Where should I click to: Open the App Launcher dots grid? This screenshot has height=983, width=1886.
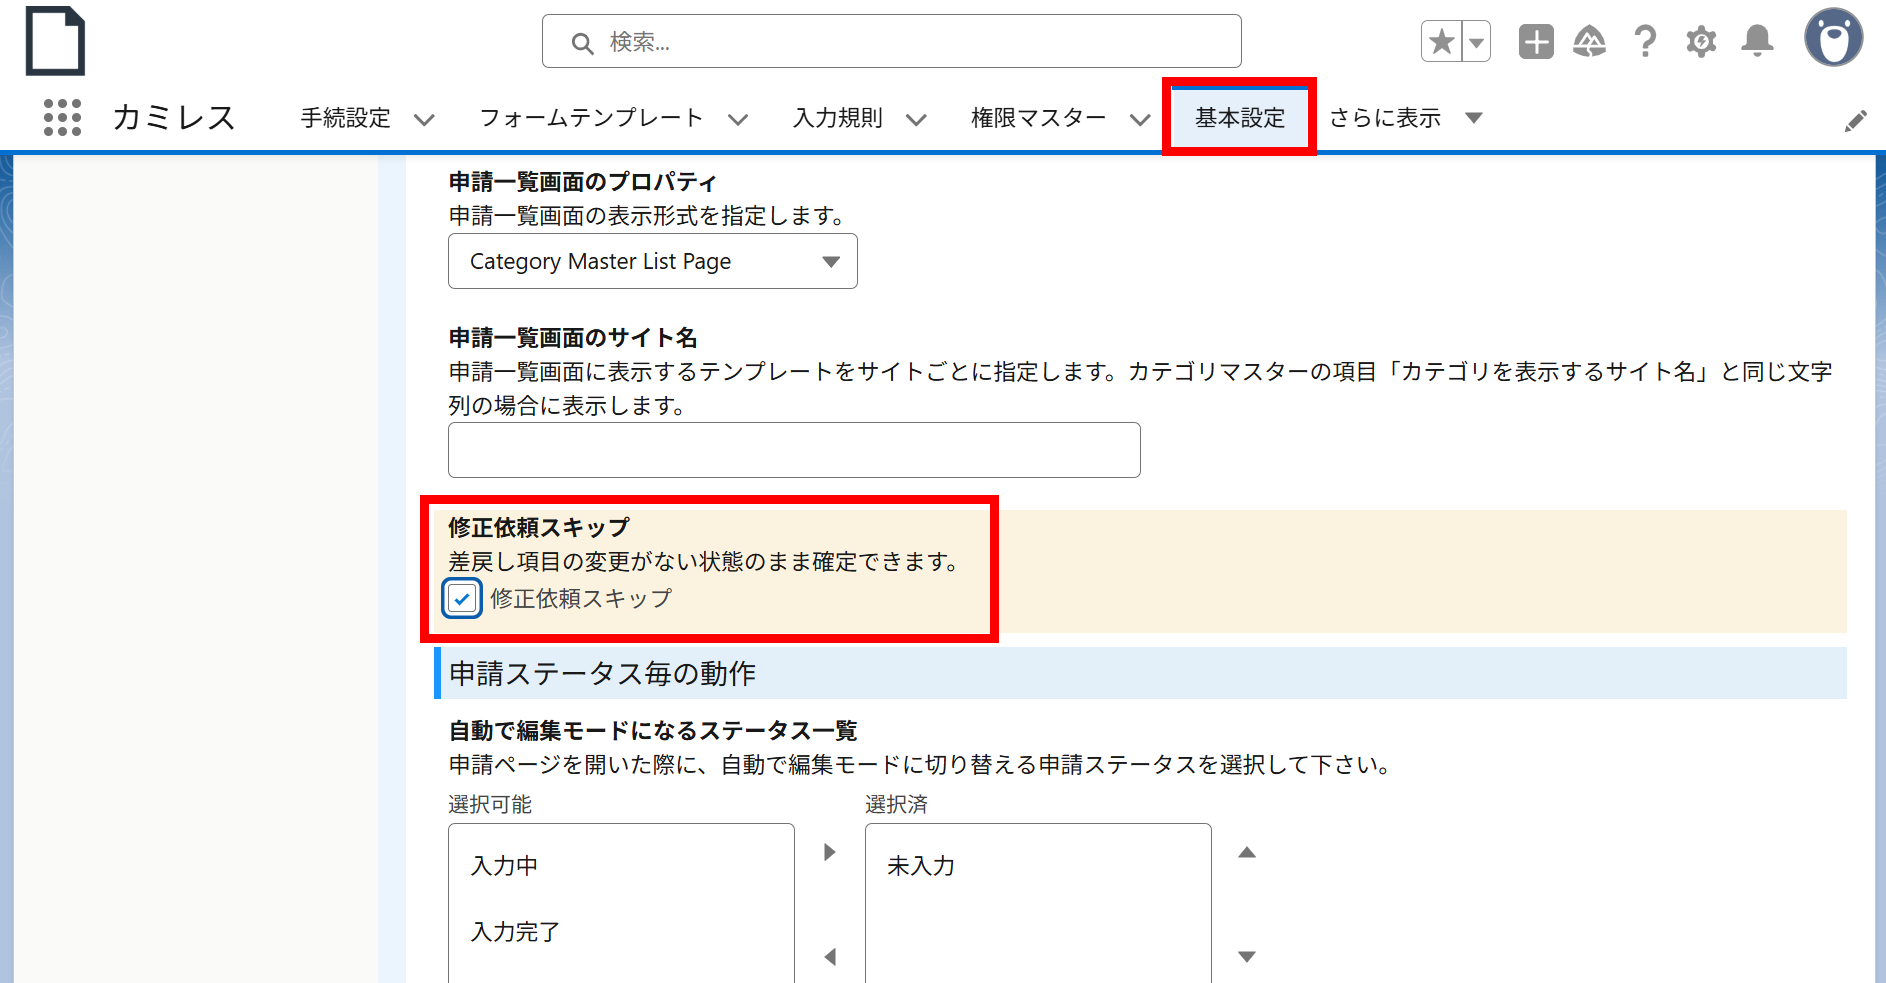pyautogui.click(x=62, y=118)
